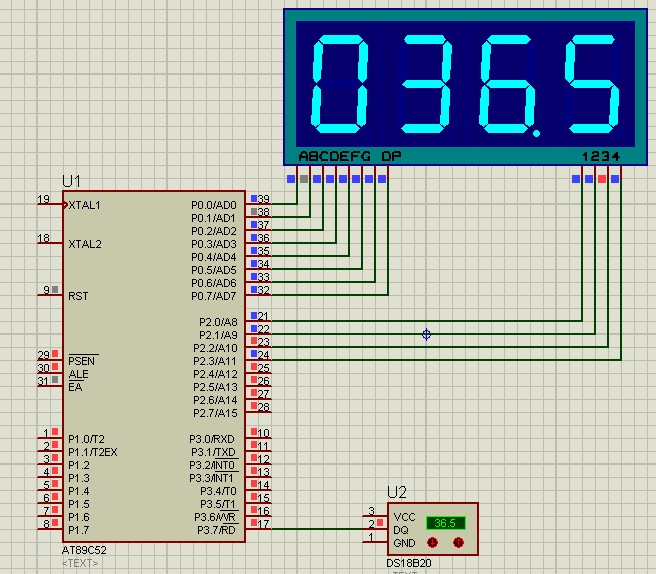Select the AT89C52 part name label

[x=84, y=550]
